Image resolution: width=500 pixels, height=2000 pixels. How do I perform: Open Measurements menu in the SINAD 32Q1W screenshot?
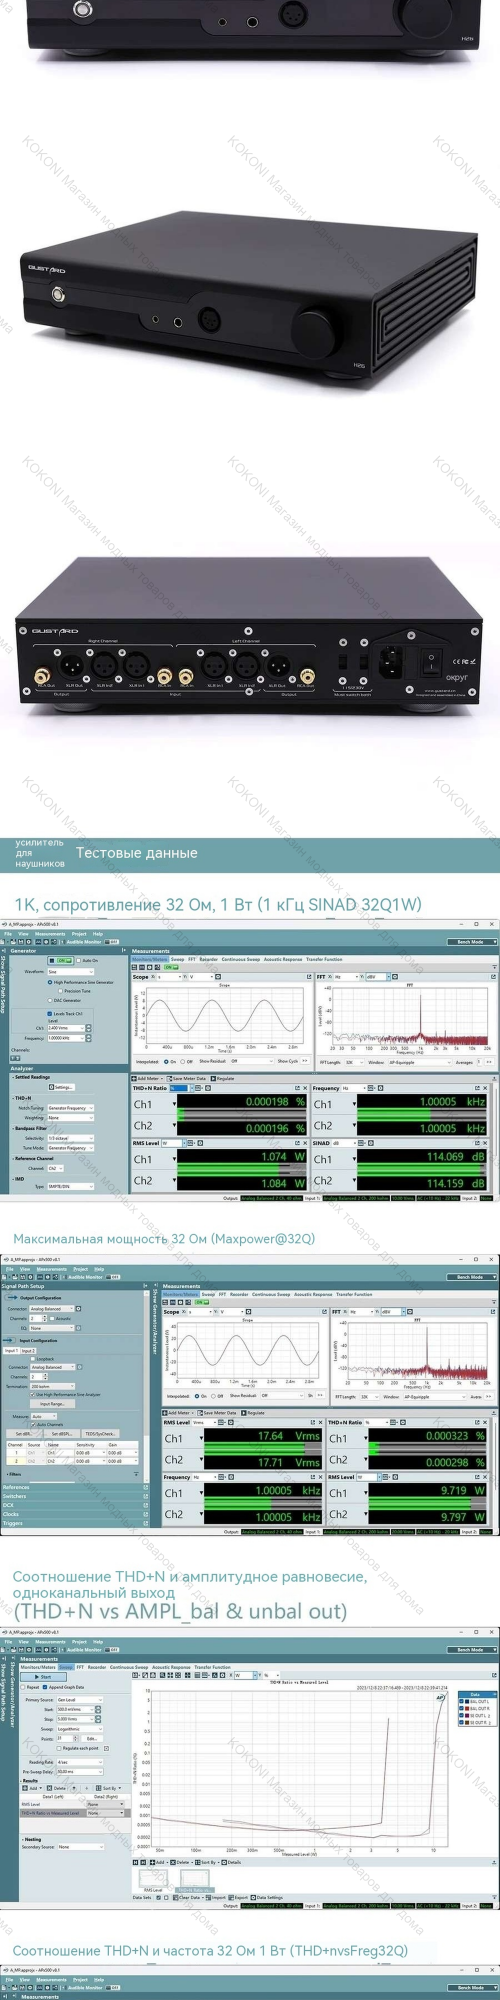pyautogui.click(x=50, y=934)
